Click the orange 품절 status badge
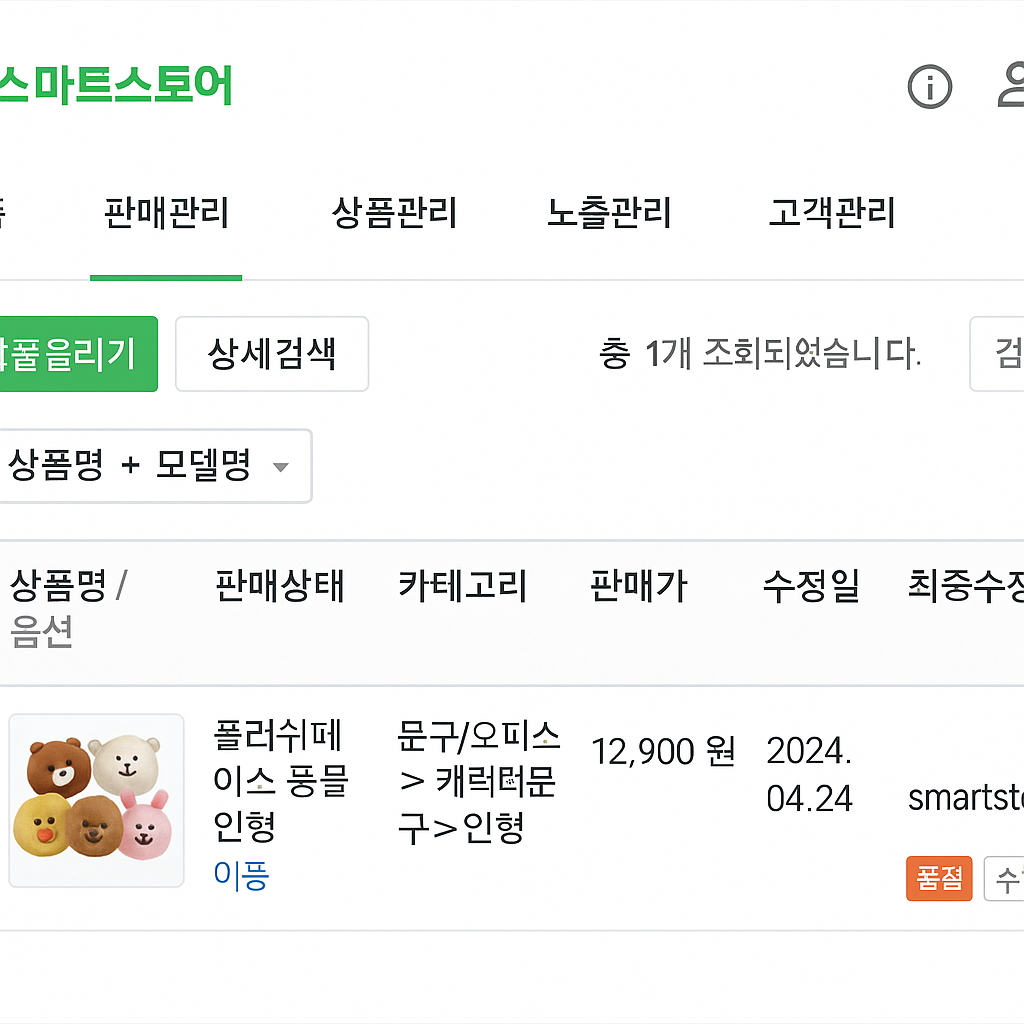 pyautogui.click(x=938, y=880)
